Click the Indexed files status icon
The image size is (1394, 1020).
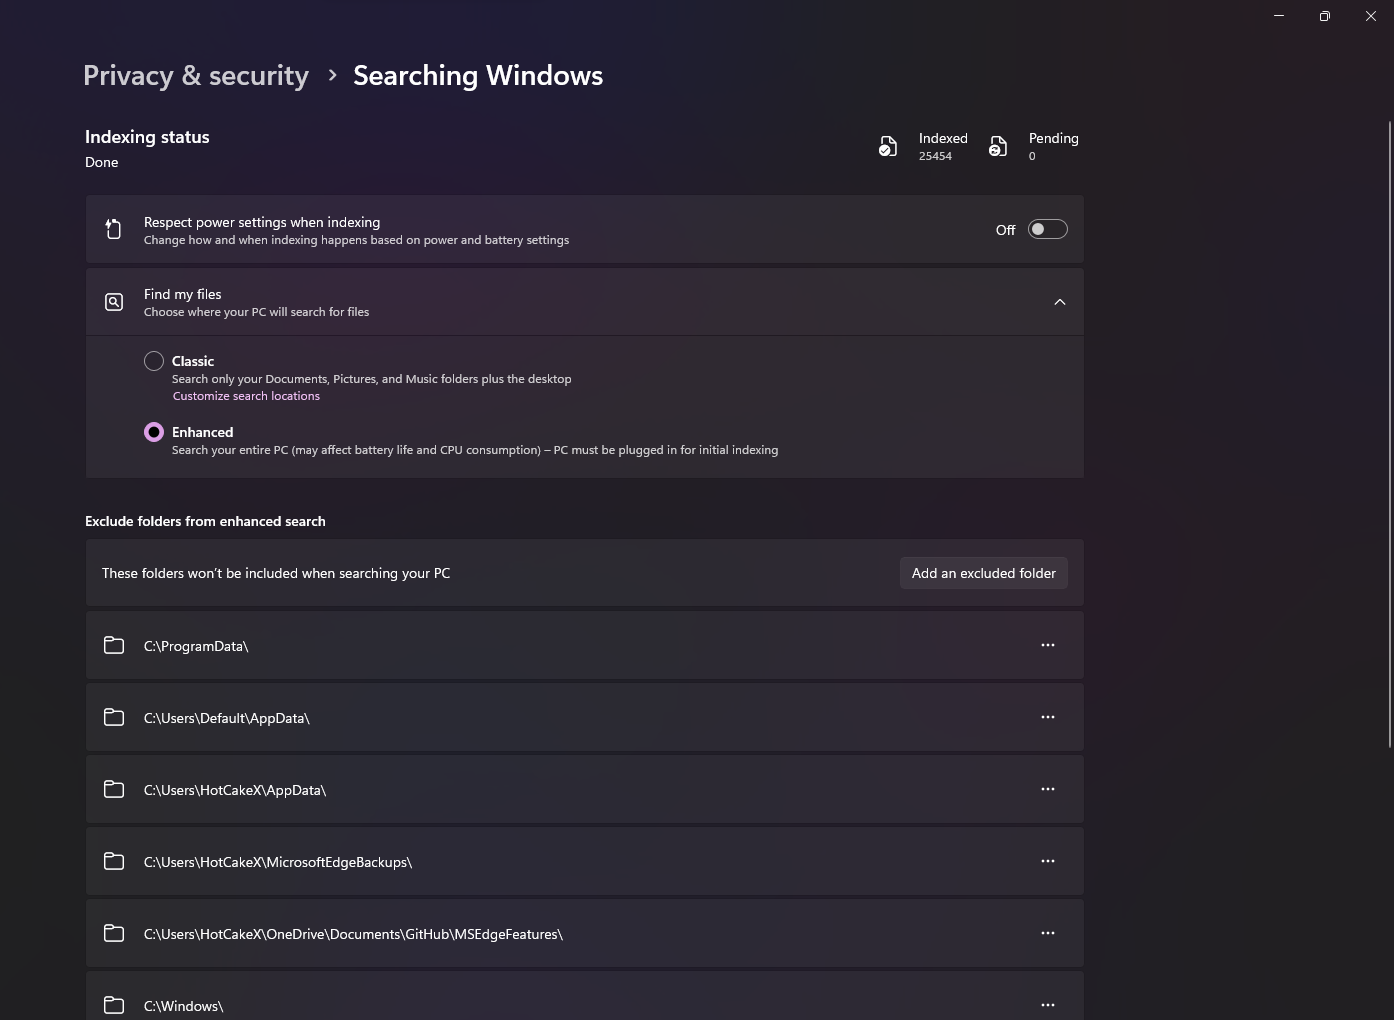coord(888,145)
